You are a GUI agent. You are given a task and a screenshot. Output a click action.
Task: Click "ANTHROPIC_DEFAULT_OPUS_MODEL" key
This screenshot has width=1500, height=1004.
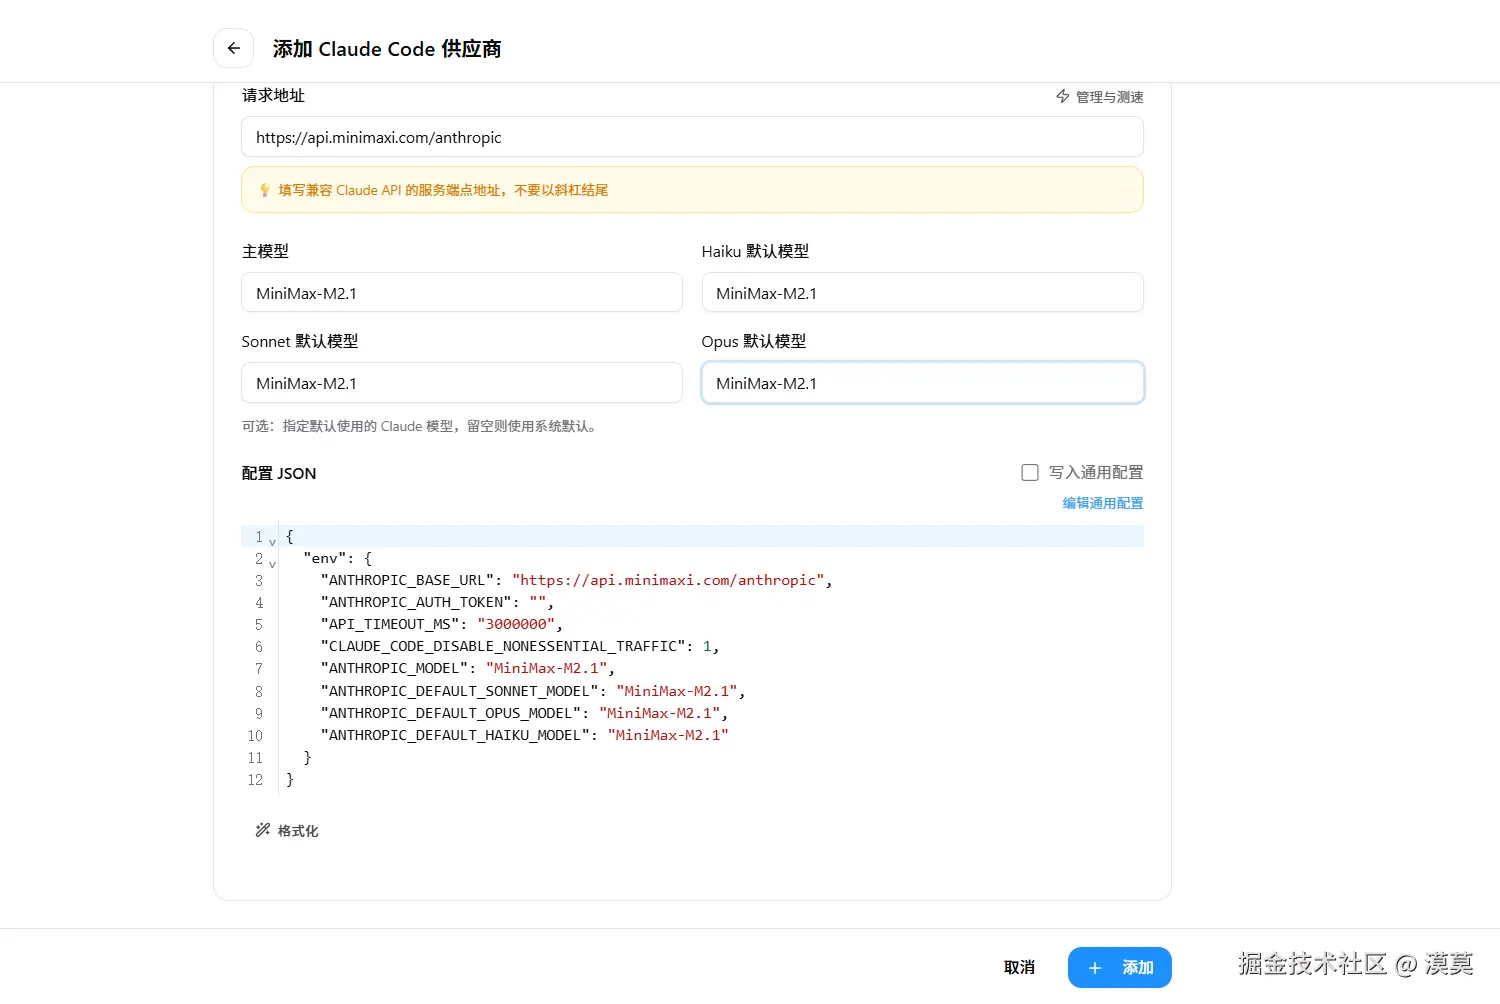tap(452, 713)
